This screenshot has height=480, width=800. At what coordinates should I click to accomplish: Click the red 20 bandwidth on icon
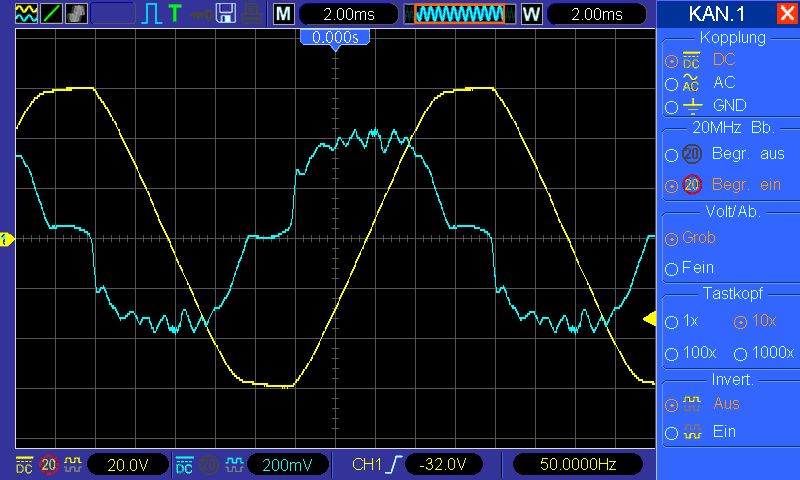692,185
